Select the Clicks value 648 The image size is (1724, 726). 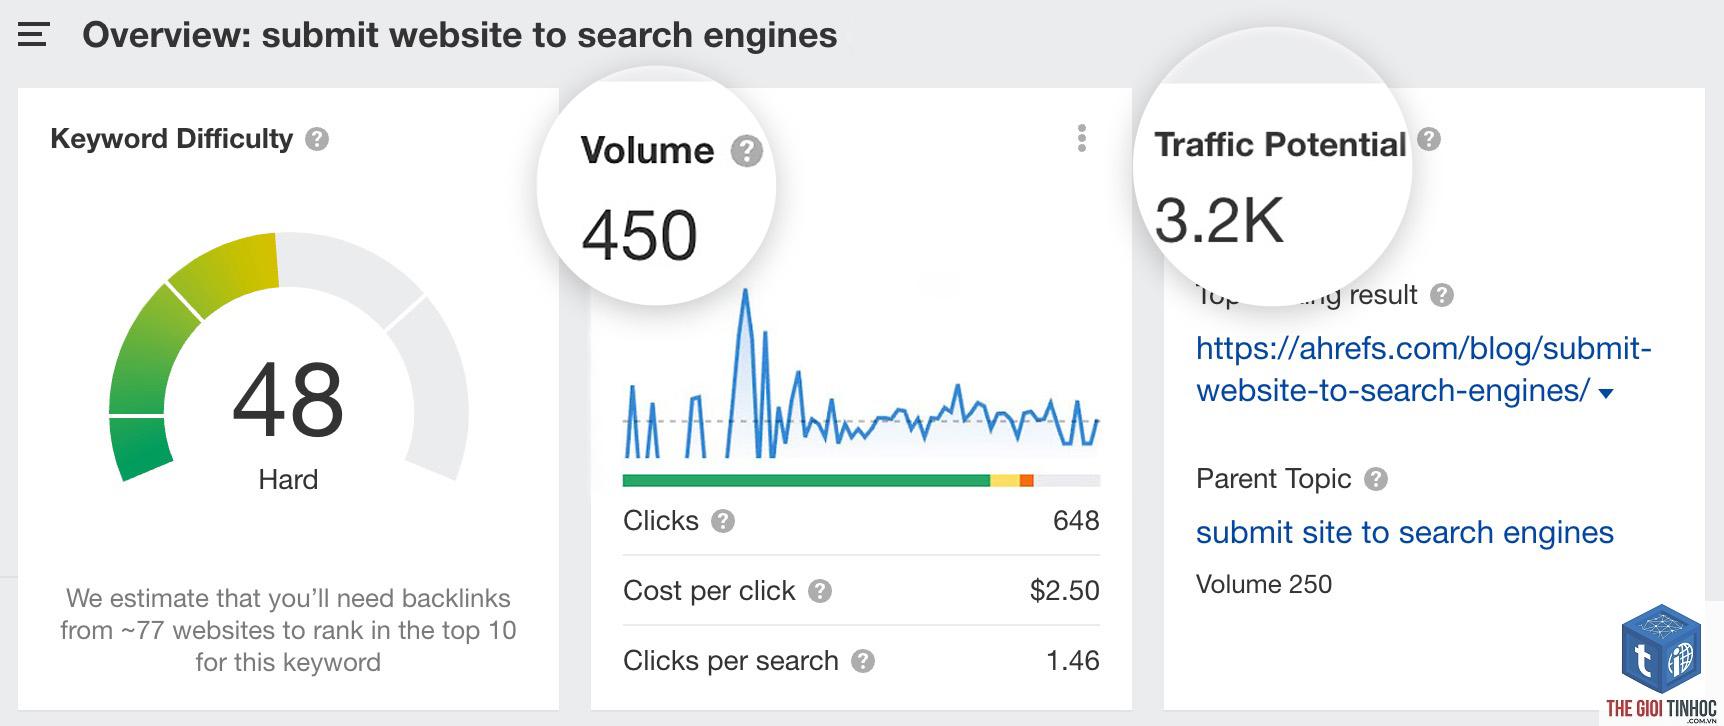click(x=1076, y=521)
